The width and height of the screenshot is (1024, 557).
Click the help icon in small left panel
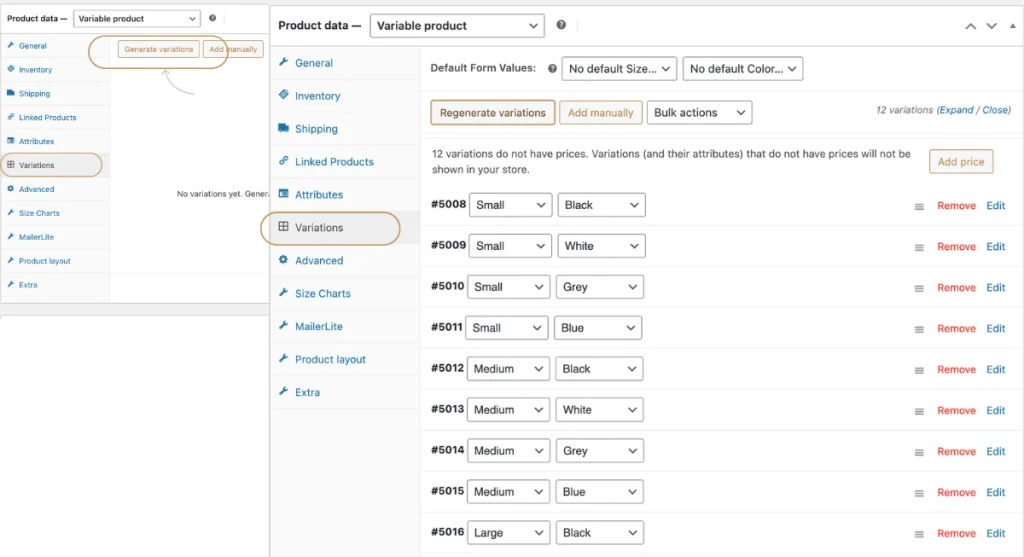[212, 18]
